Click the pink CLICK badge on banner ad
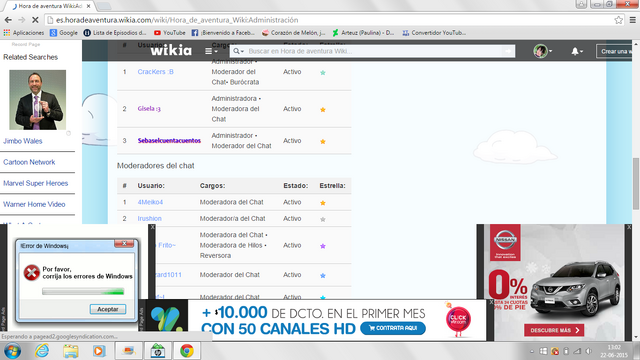The height and width of the screenshot is (360, 640). (458, 320)
